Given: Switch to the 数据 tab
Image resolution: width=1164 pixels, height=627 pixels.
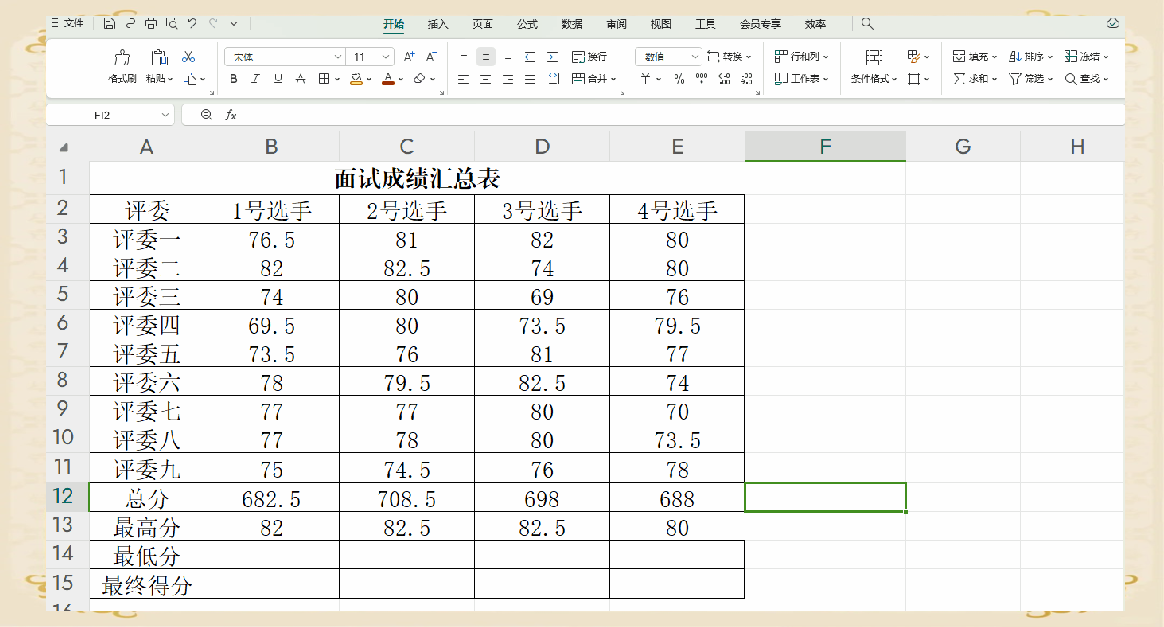Looking at the screenshot, I should [x=572, y=24].
